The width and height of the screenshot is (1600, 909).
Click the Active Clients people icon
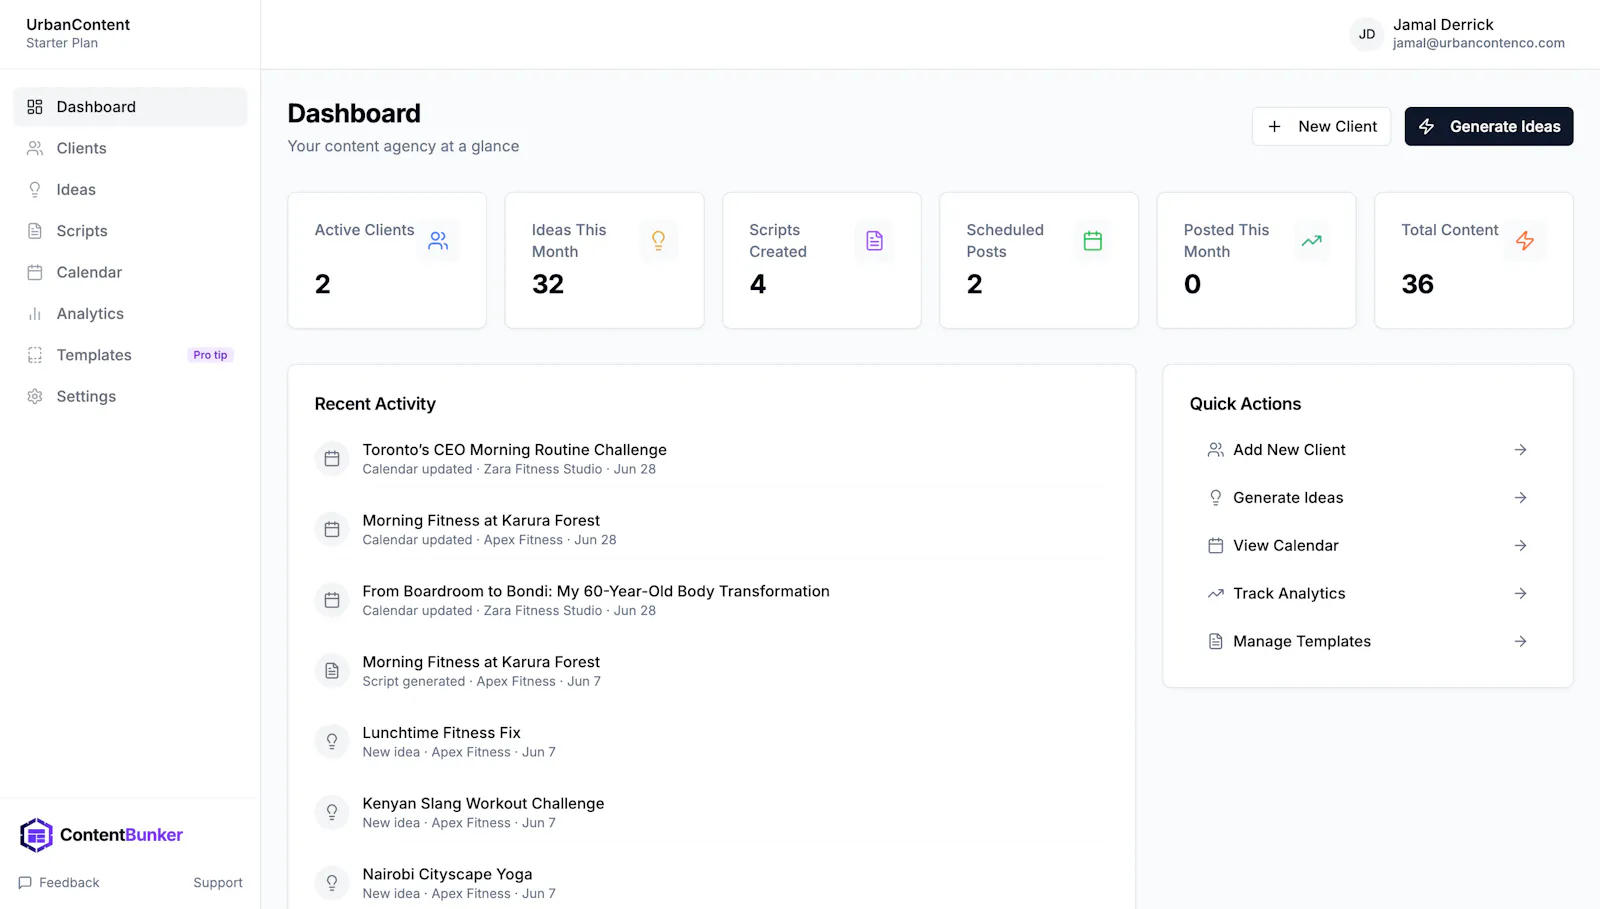pos(438,241)
